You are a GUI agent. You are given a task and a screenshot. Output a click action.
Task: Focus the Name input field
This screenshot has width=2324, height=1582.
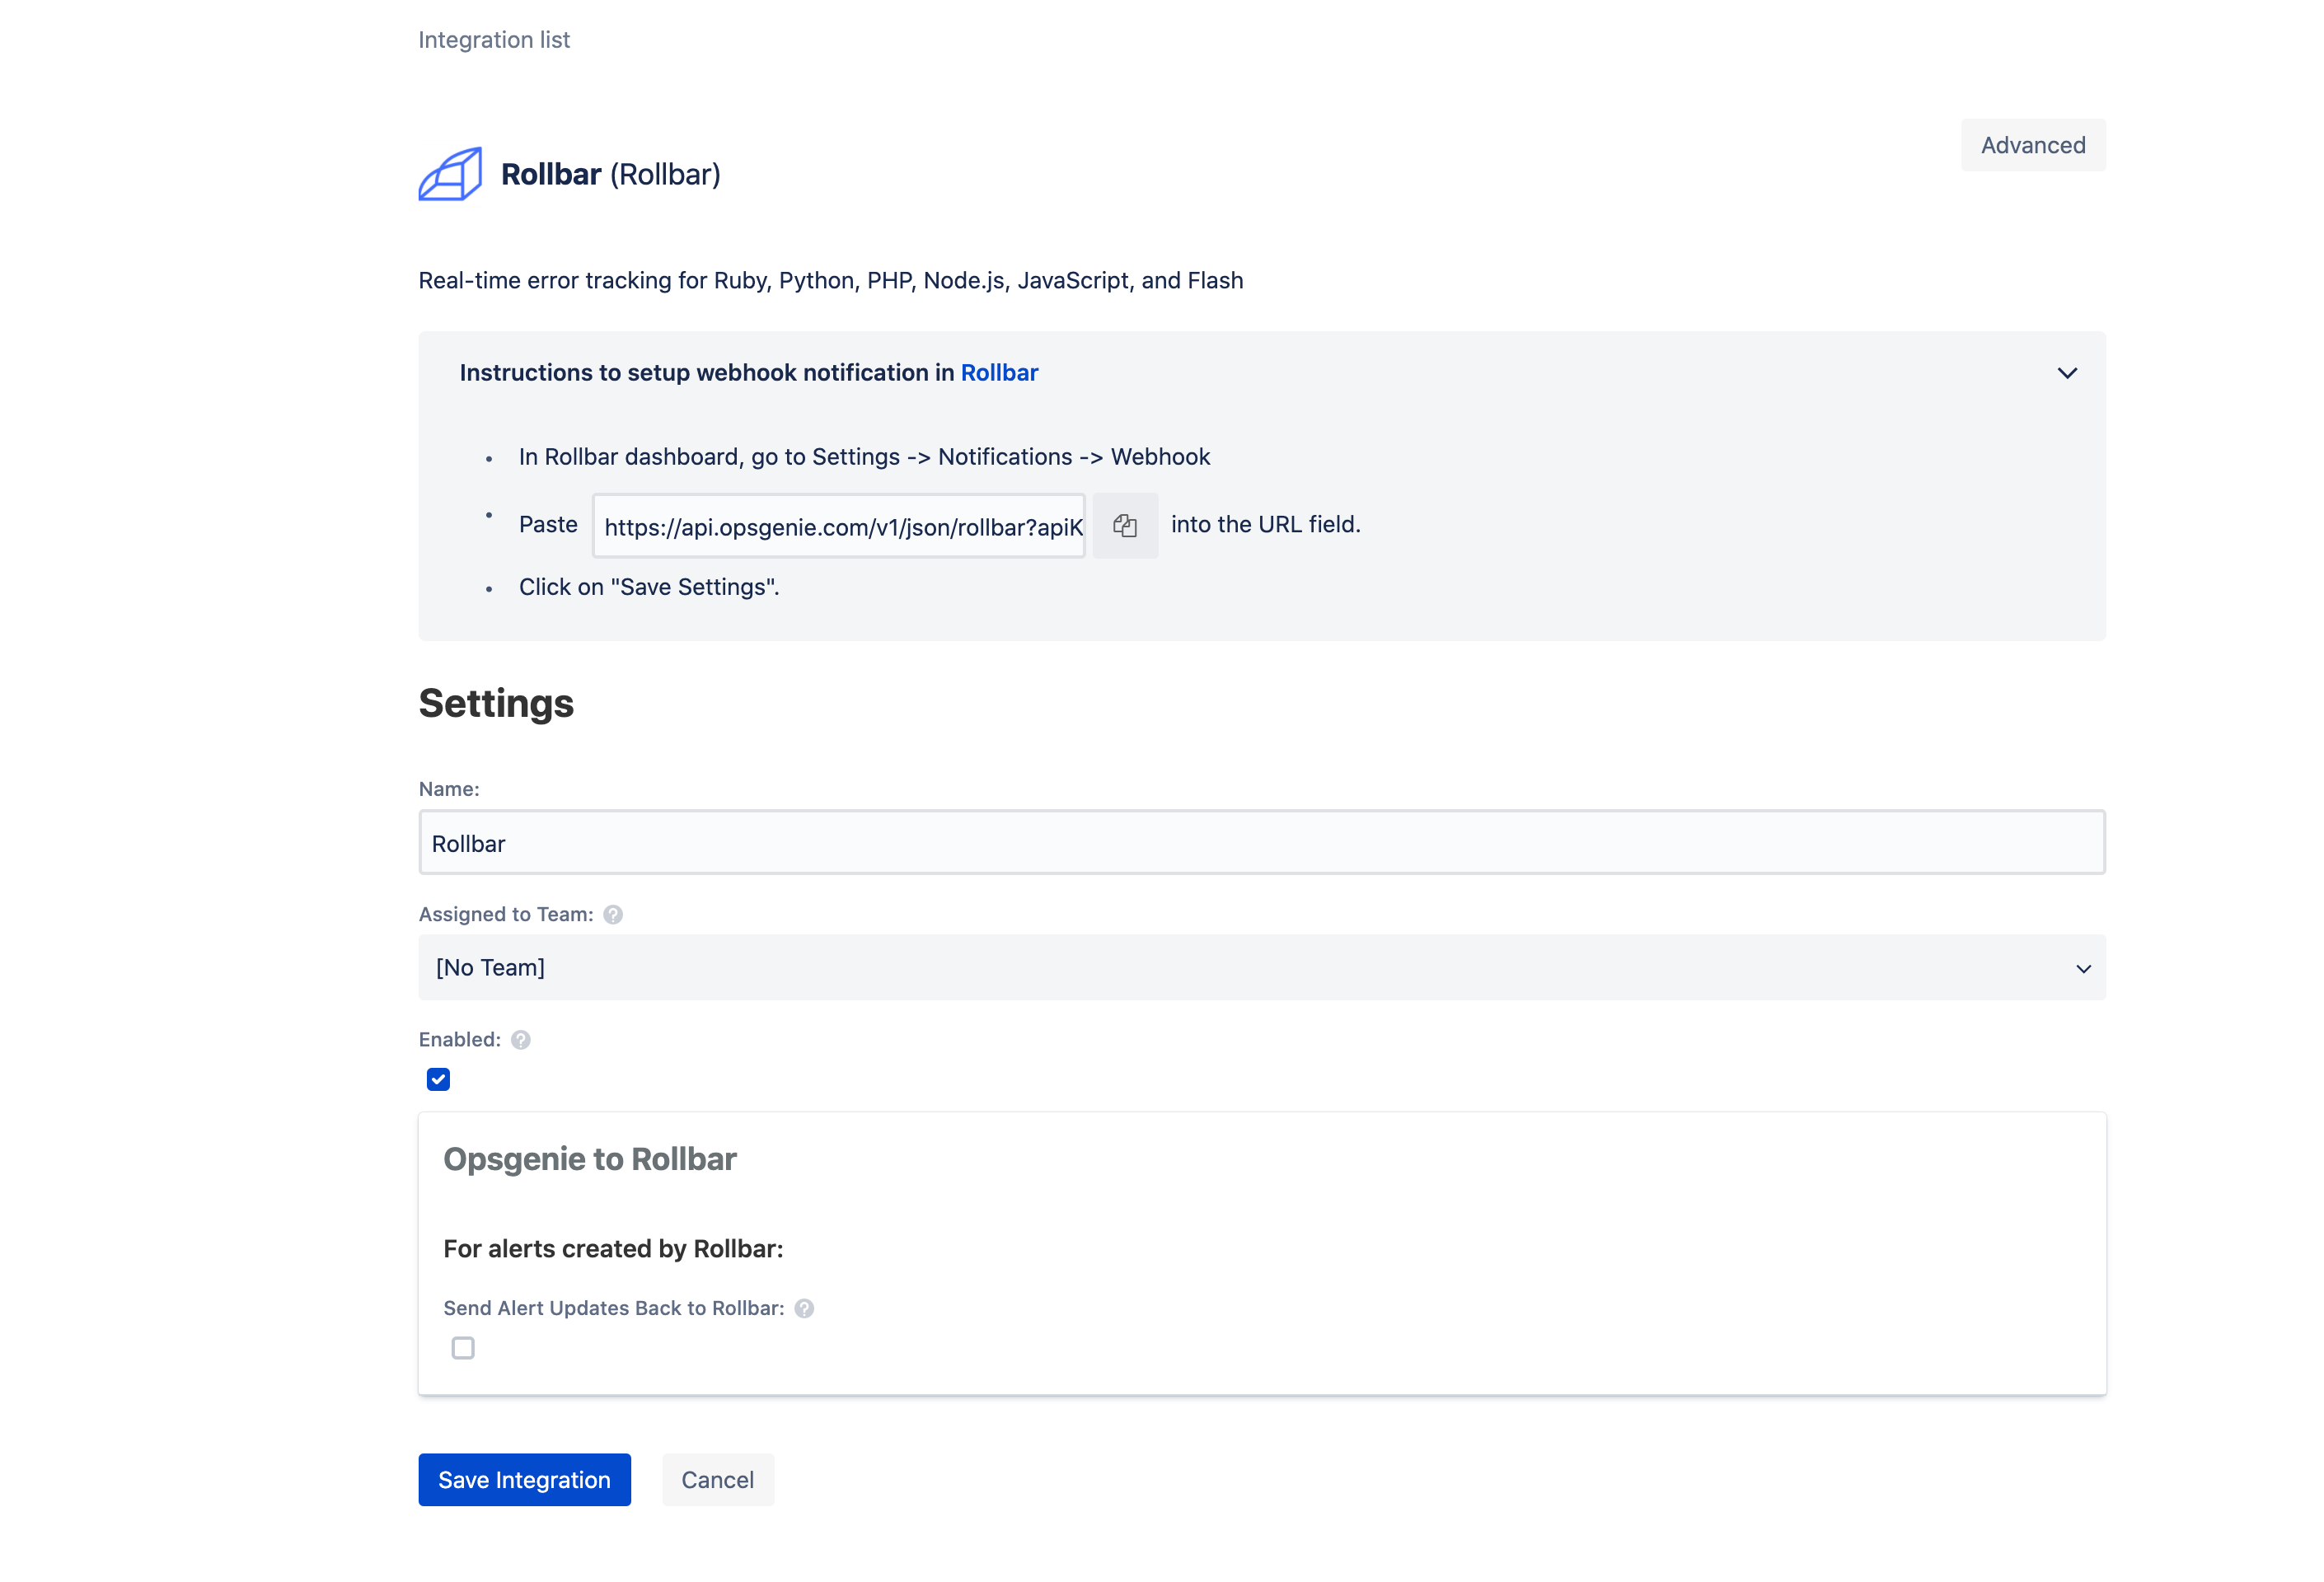1262,842
